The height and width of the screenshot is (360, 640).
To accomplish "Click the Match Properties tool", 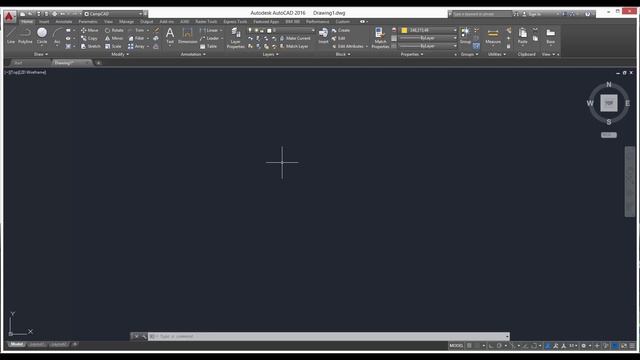I will tap(380, 38).
